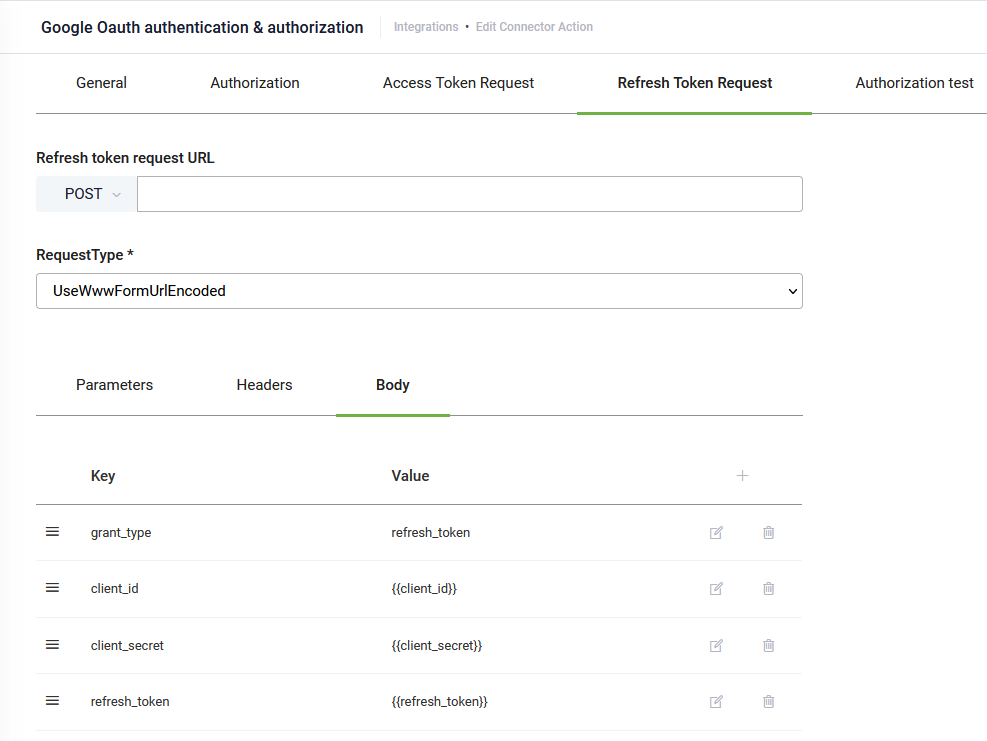Viewport: 987px width, 741px height.
Task: Click the refresh_token value for grant_type
Action: point(431,533)
